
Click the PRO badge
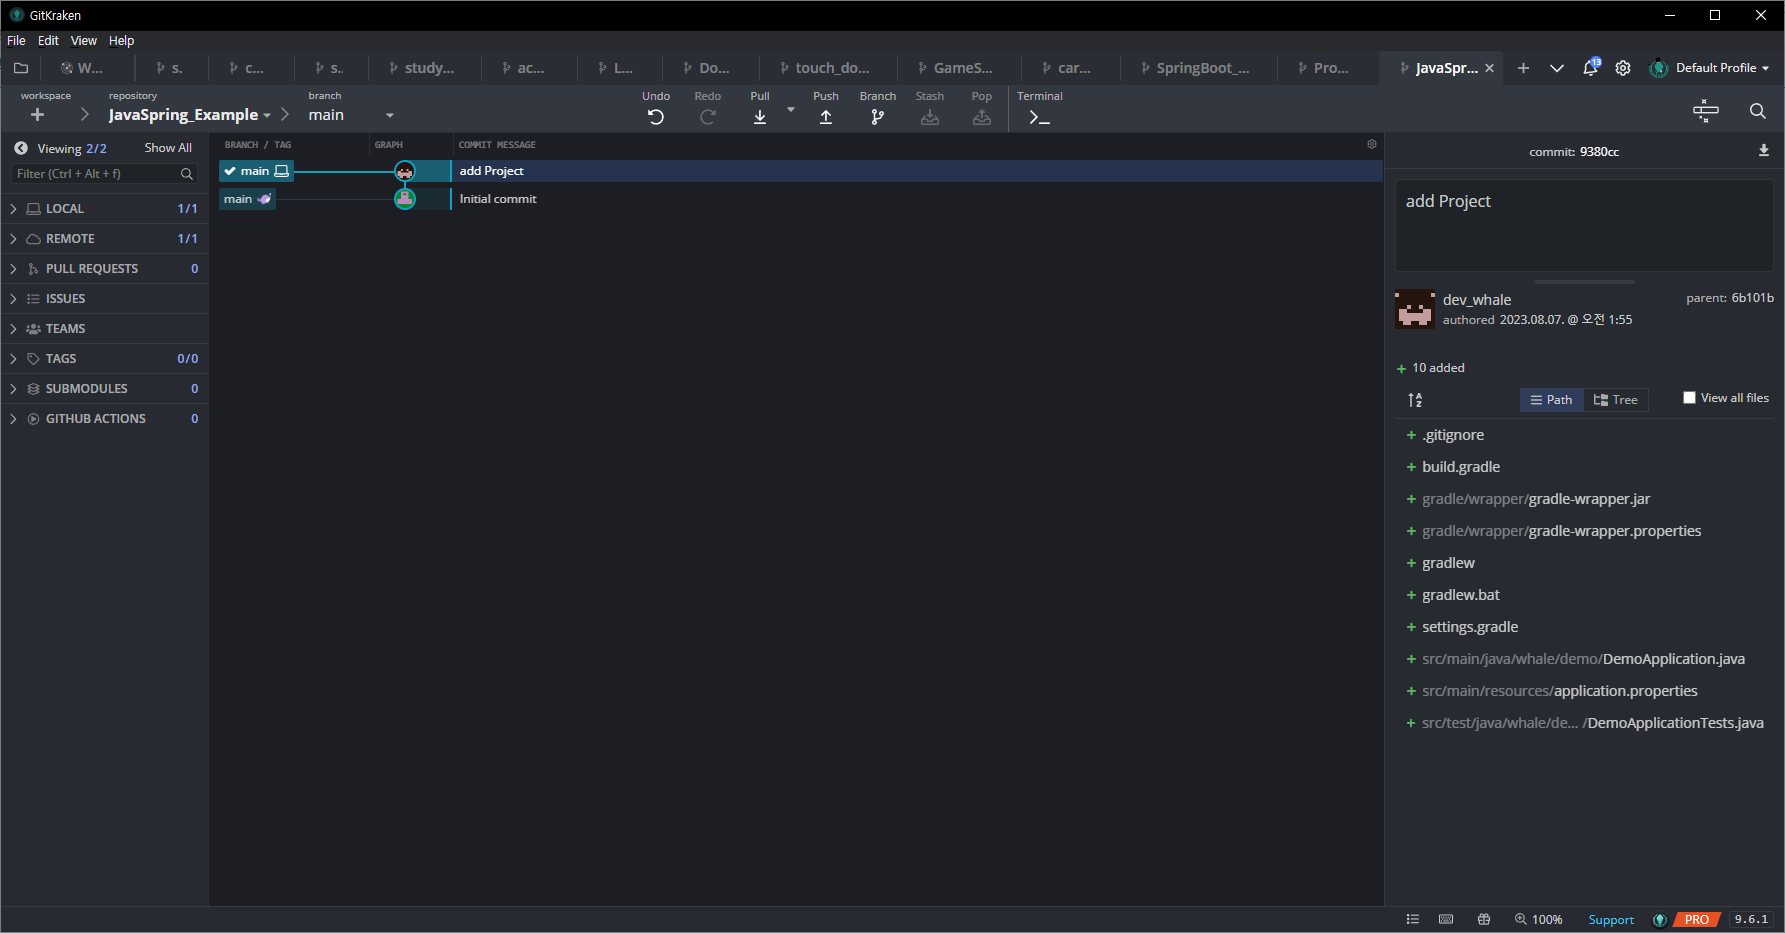pos(1697,920)
